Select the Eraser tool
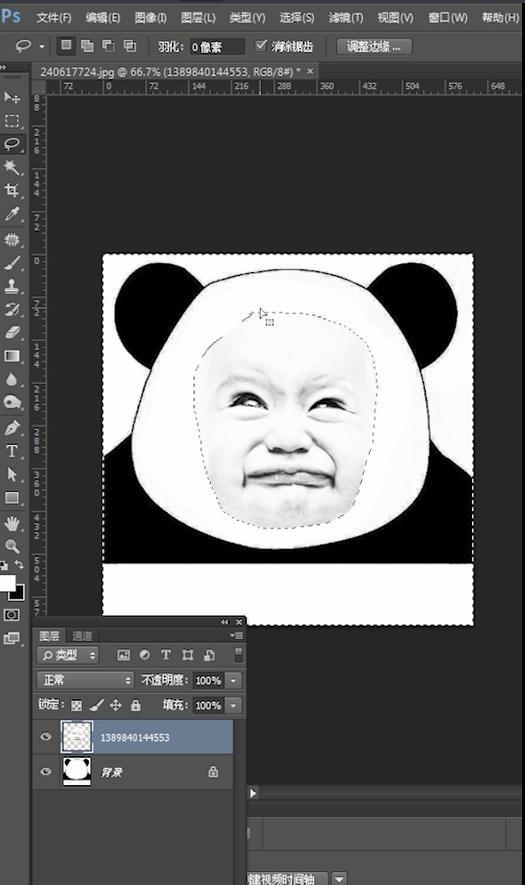 pos(12,332)
